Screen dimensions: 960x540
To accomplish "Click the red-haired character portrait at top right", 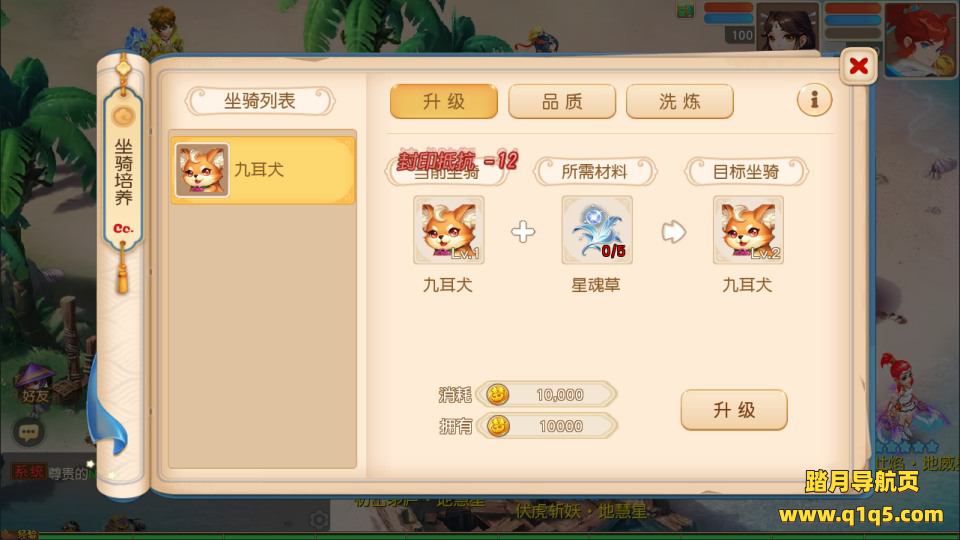I will (x=919, y=39).
